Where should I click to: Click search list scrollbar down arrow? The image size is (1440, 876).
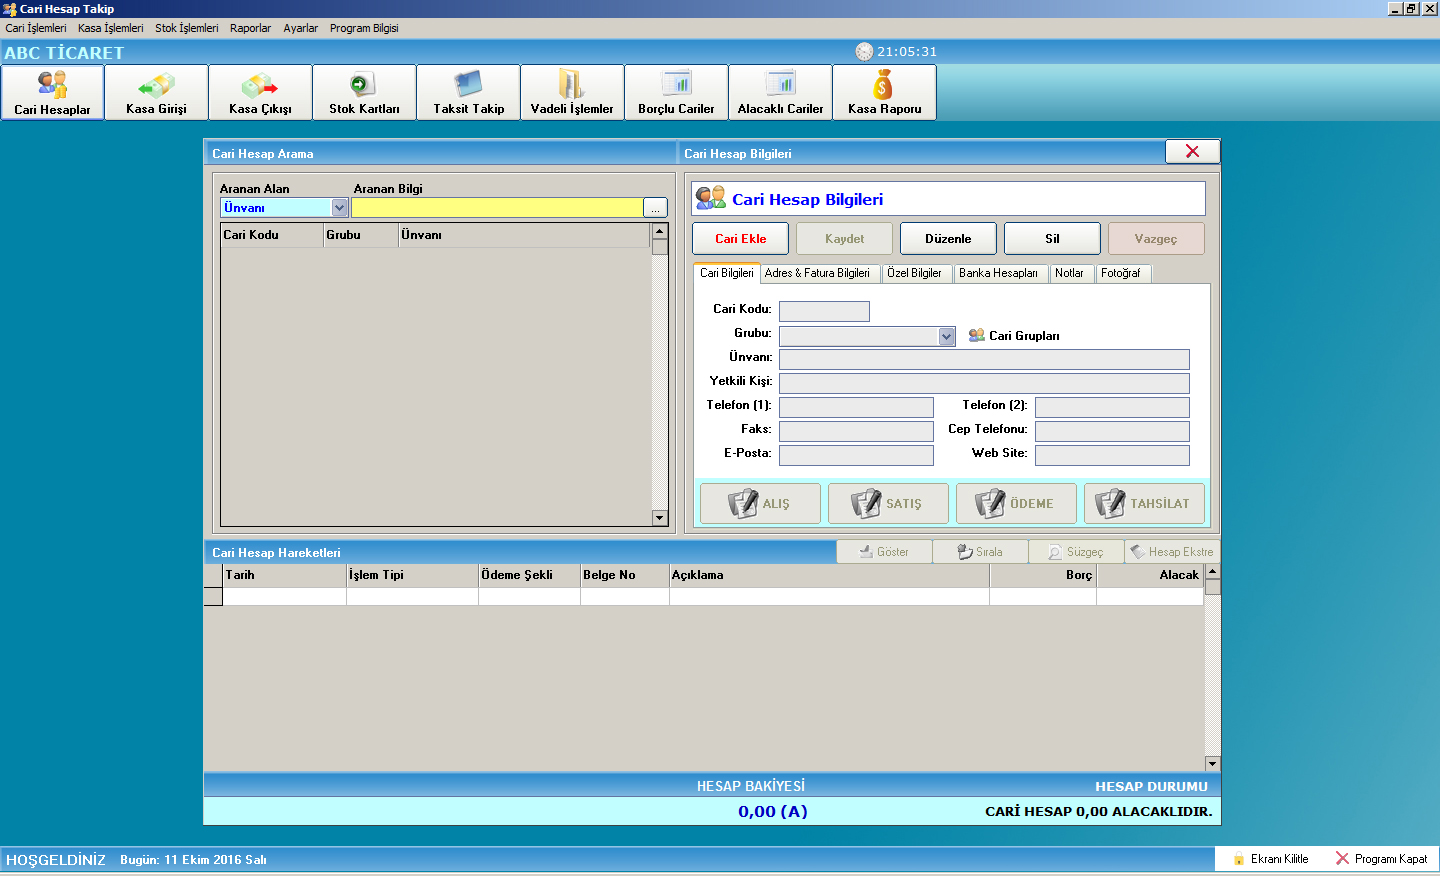click(659, 518)
